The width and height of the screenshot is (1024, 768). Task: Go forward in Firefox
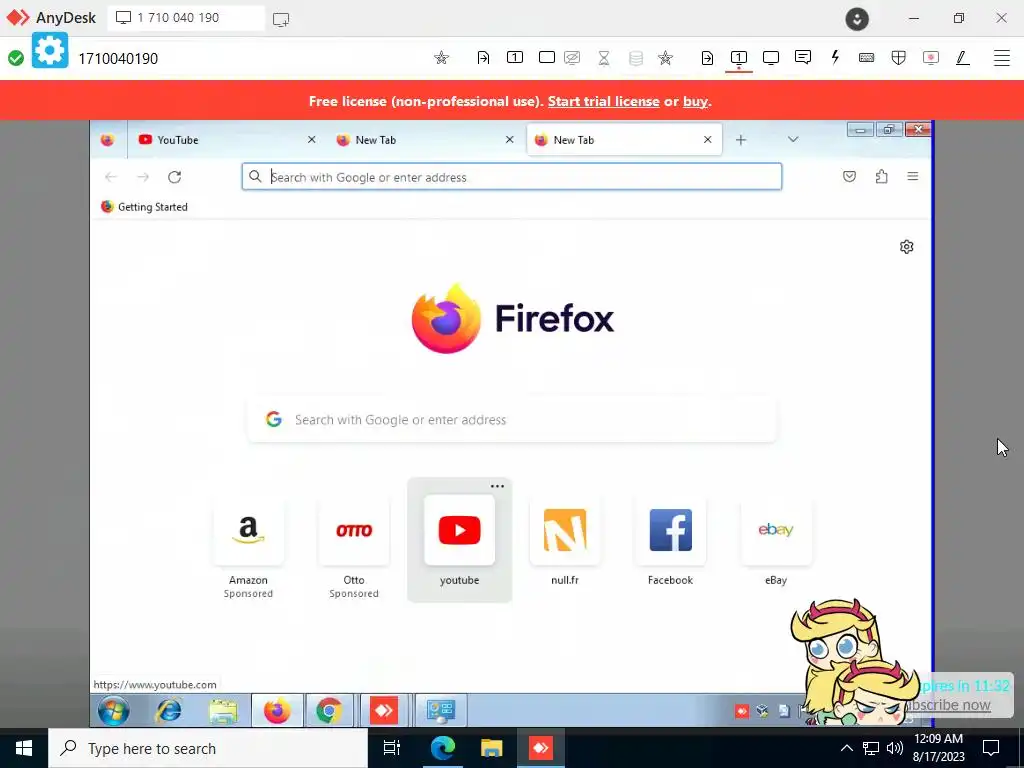[x=143, y=177]
